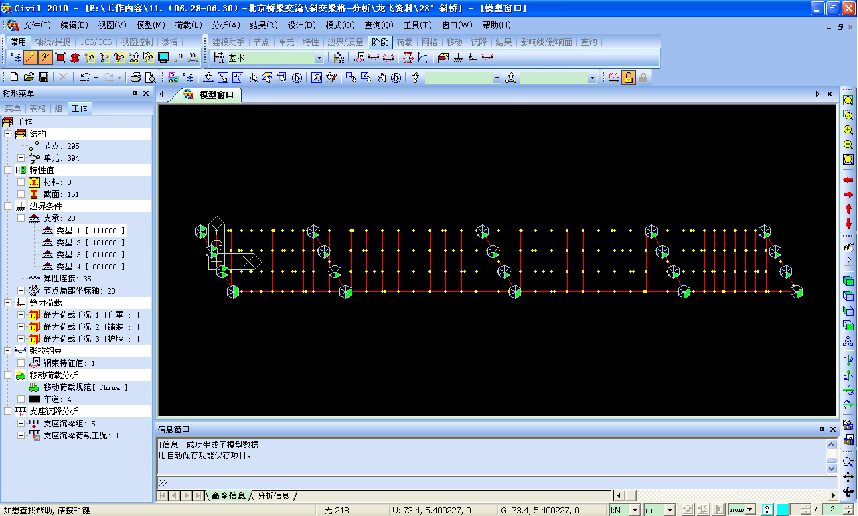Select 静力荷载工况 1 in tree
The width and height of the screenshot is (858, 516).
click(x=91, y=315)
